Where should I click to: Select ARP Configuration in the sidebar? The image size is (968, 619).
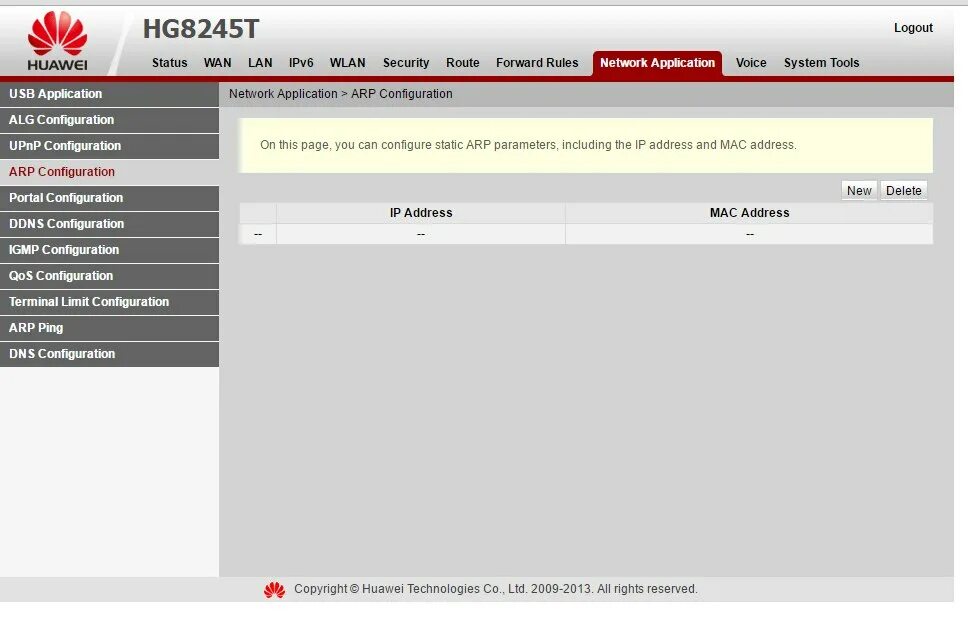(x=109, y=172)
